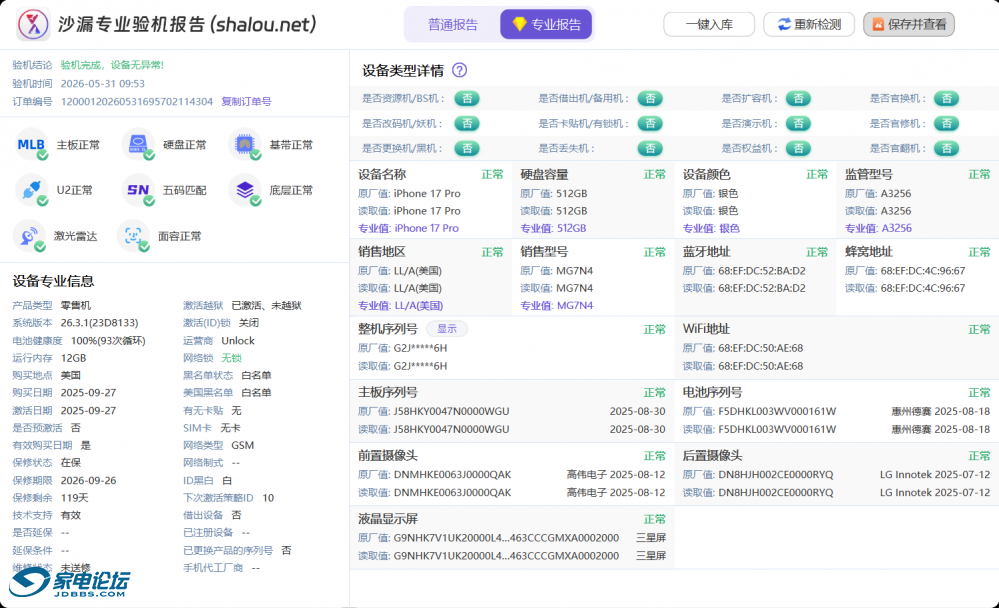
Task: Click the MLB motherboard status icon
Action: [31, 145]
